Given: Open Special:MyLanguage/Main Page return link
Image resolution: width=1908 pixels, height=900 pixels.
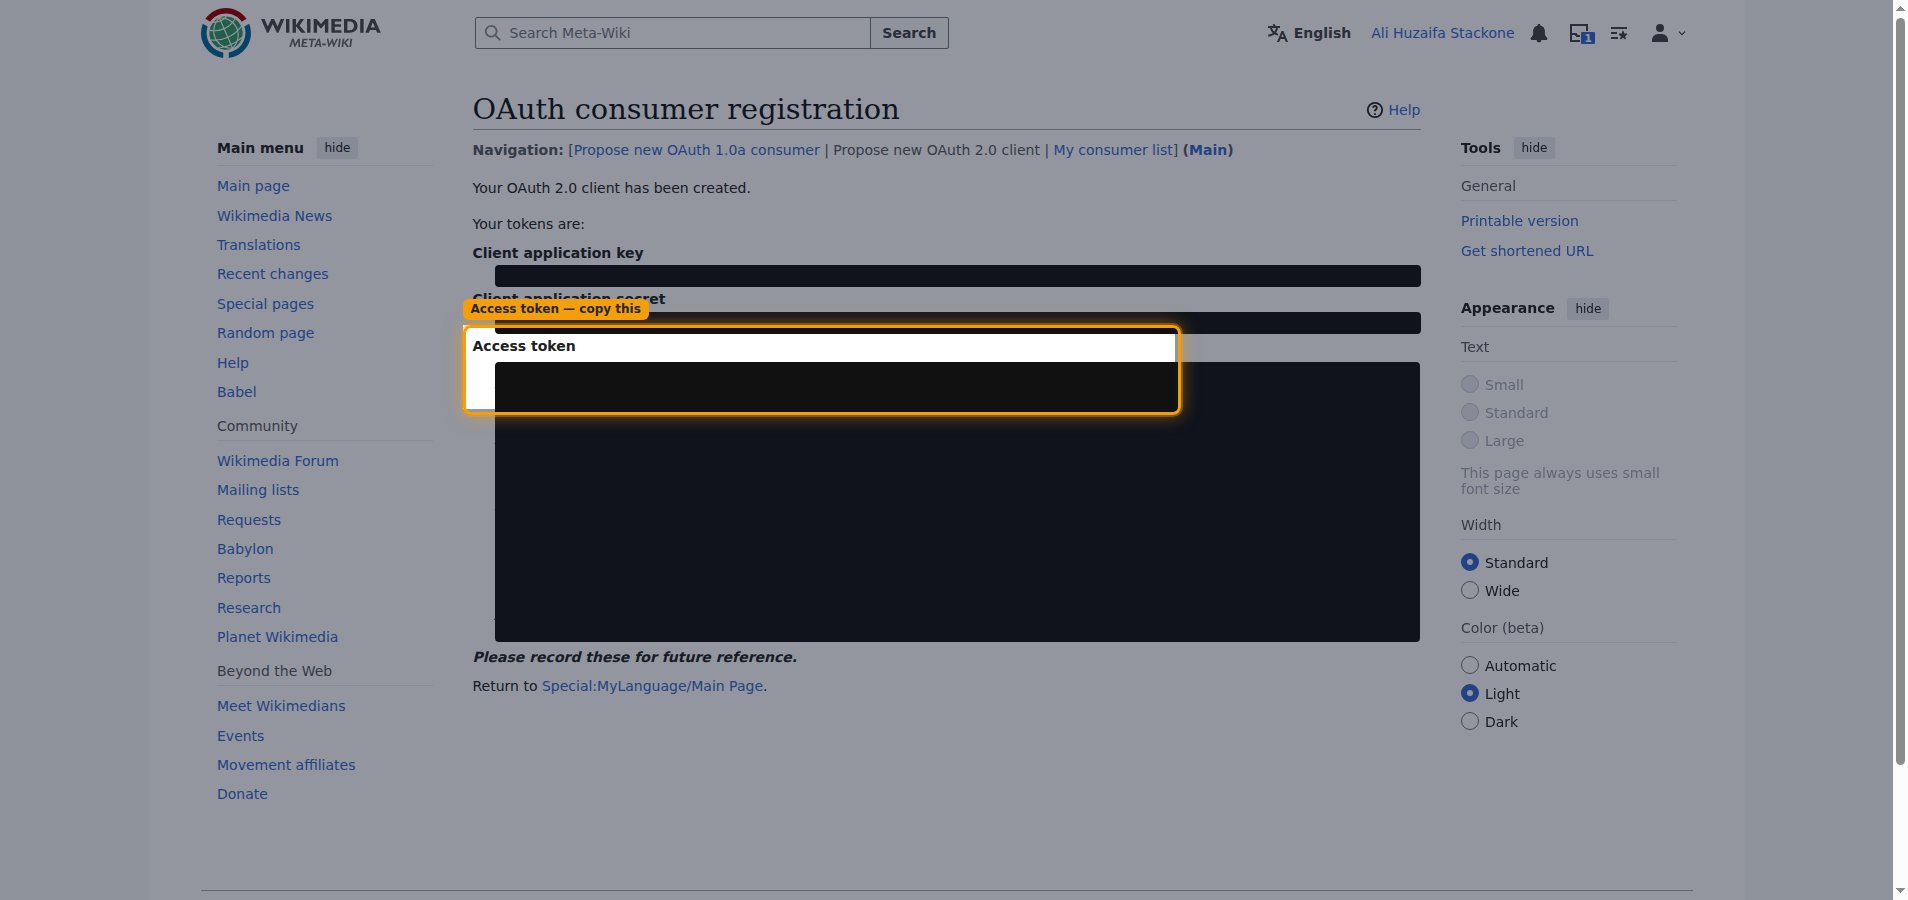Looking at the screenshot, I should click(x=652, y=686).
